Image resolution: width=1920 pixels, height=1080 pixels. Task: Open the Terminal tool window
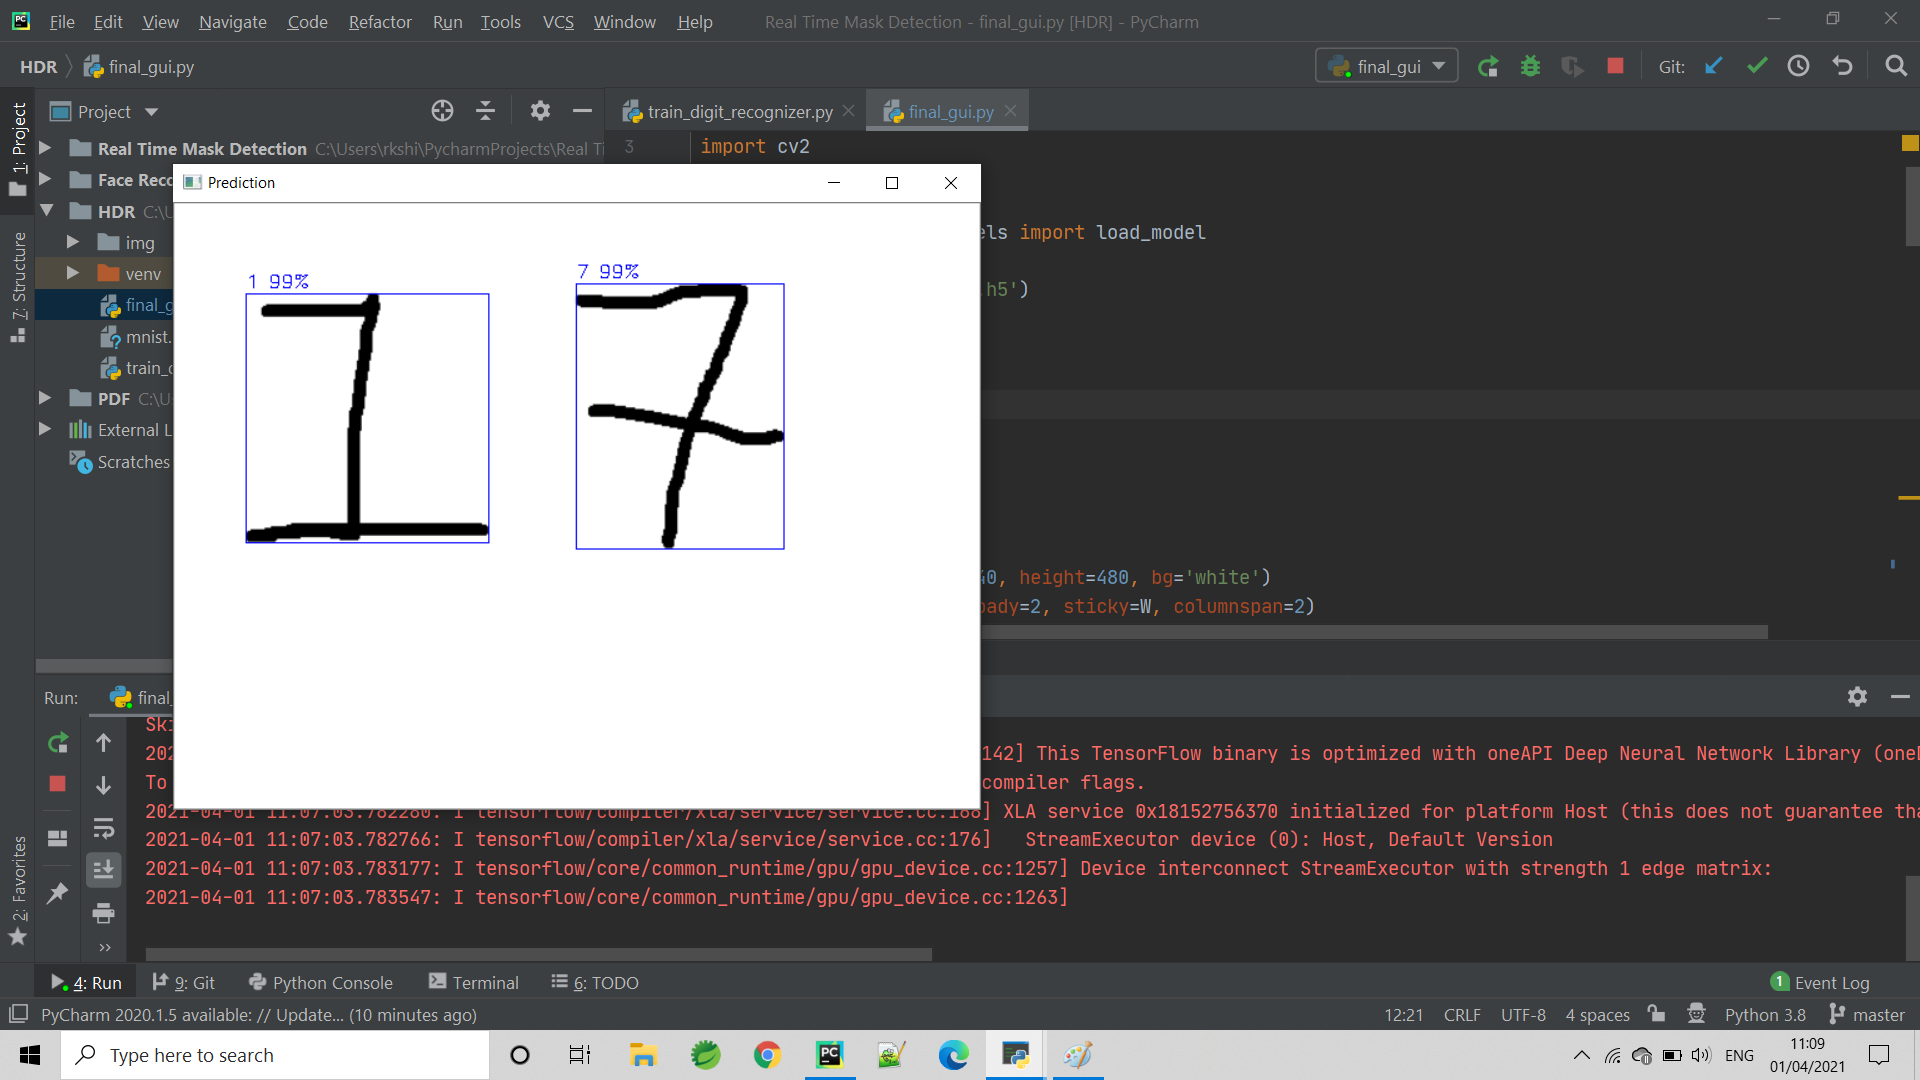click(474, 982)
